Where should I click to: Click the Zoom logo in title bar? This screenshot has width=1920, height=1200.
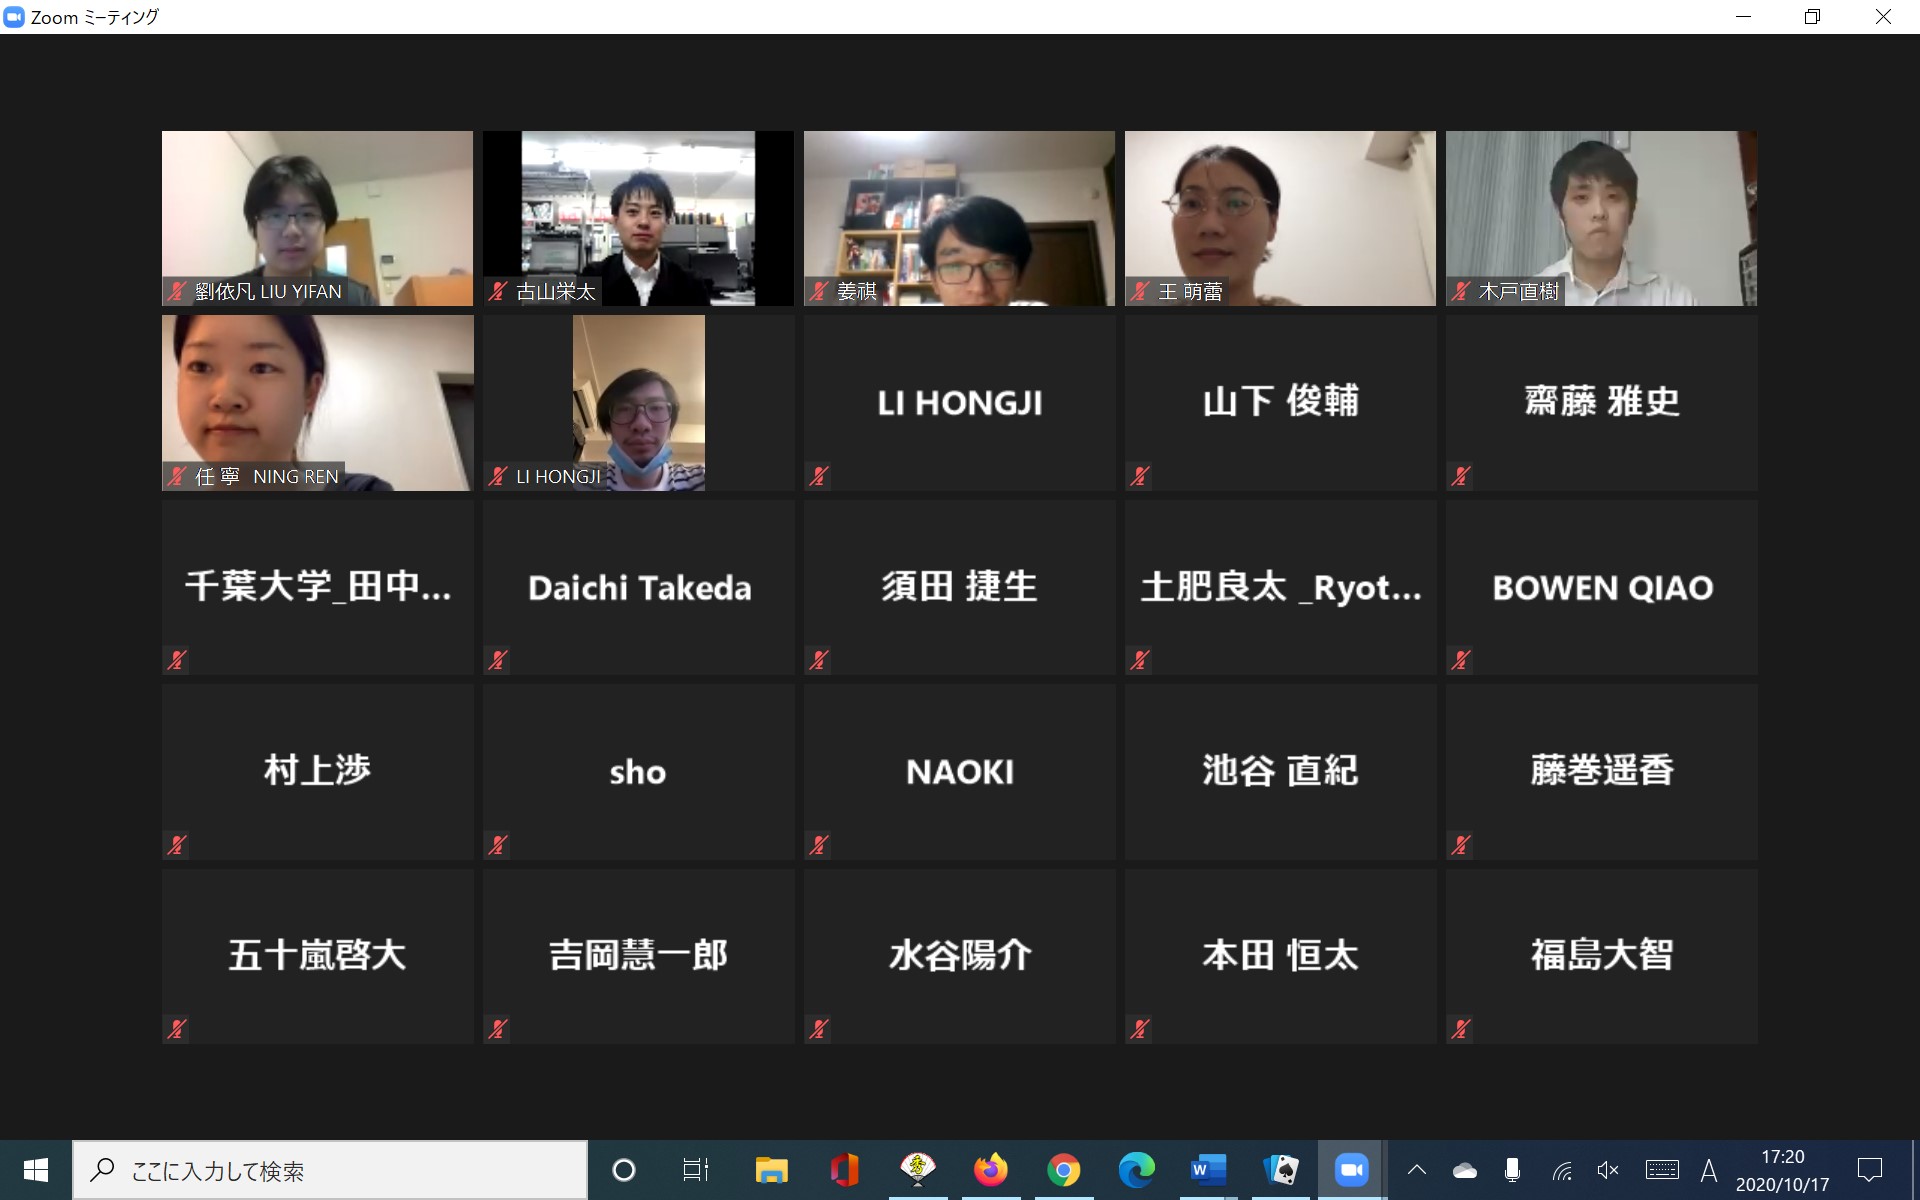[x=14, y=17]
